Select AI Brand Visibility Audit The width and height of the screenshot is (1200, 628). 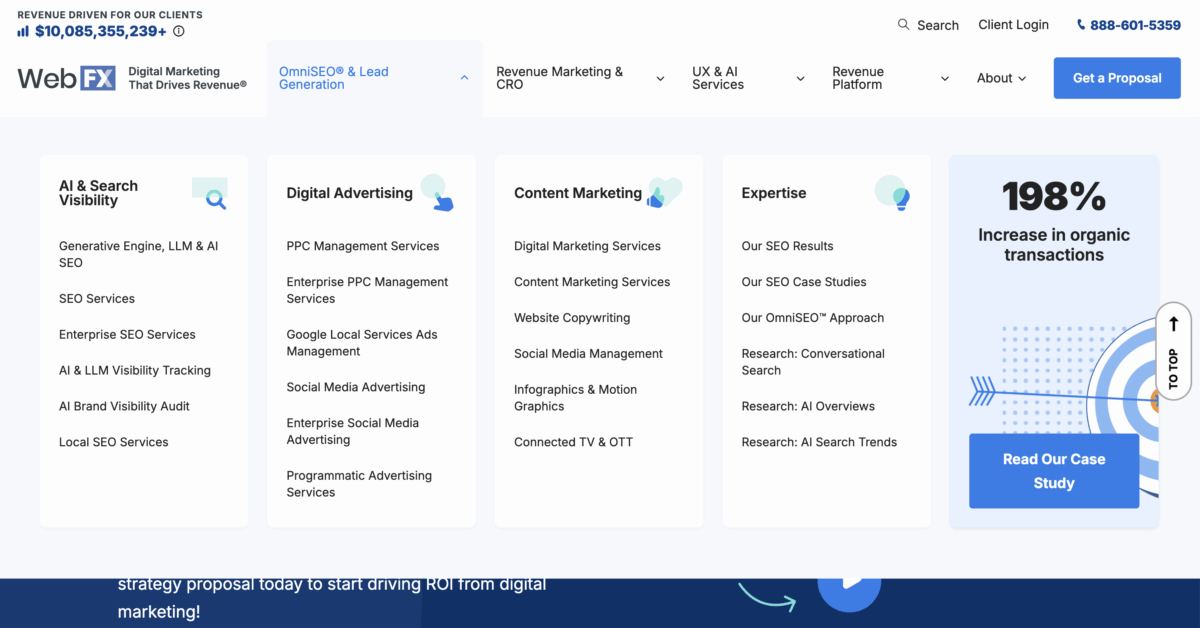tap(124, 406)
